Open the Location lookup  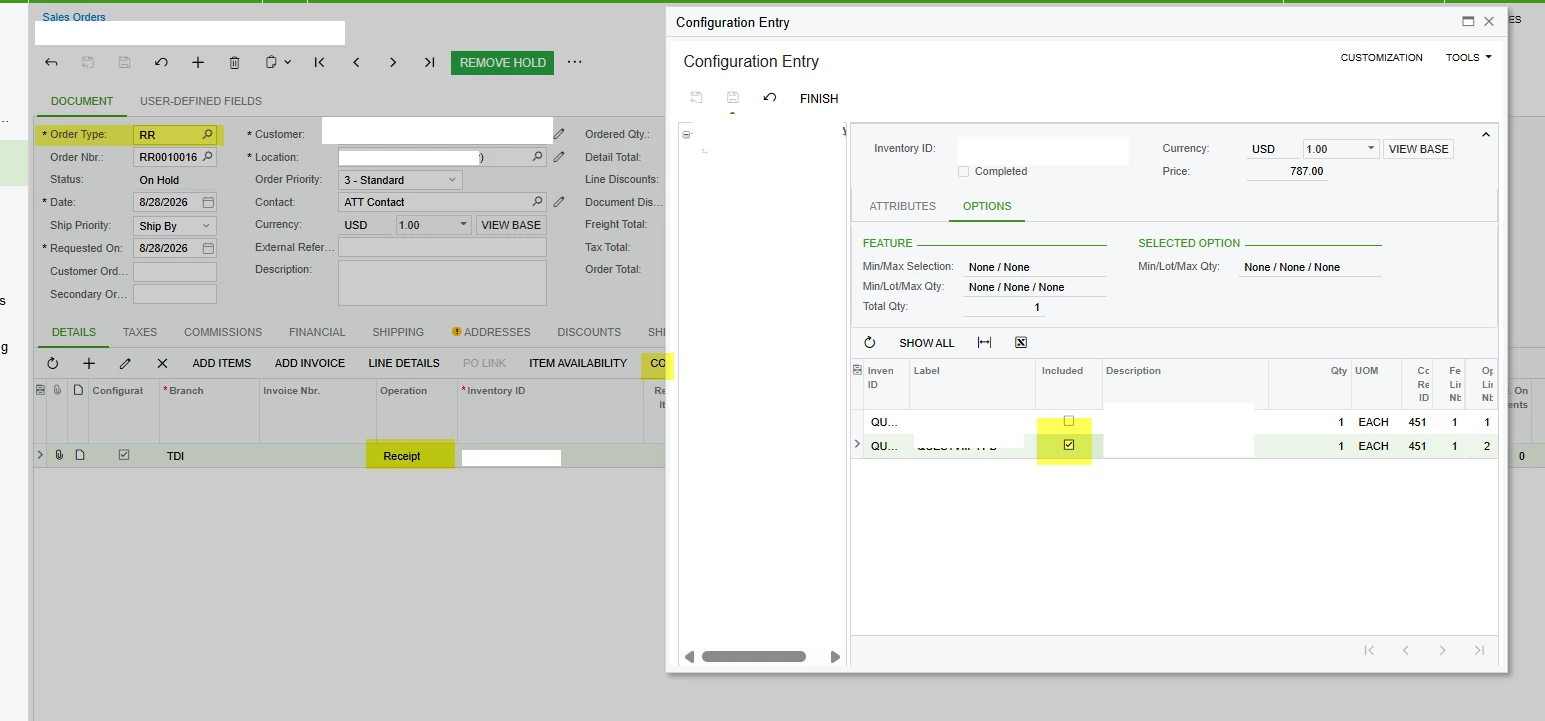pos(538,157)
